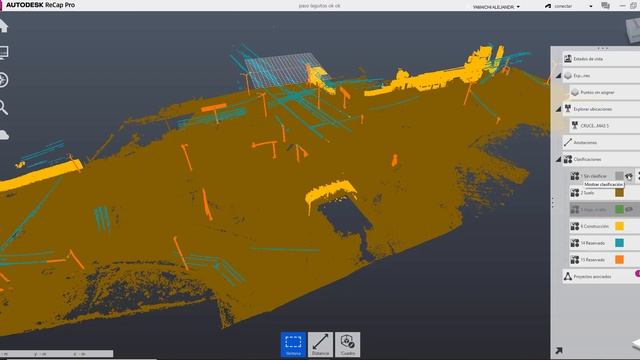Viewport: 640px width, 360px height.
Task: Choose the Cuadro limit box tool
Action: click(x=347, y=344)
